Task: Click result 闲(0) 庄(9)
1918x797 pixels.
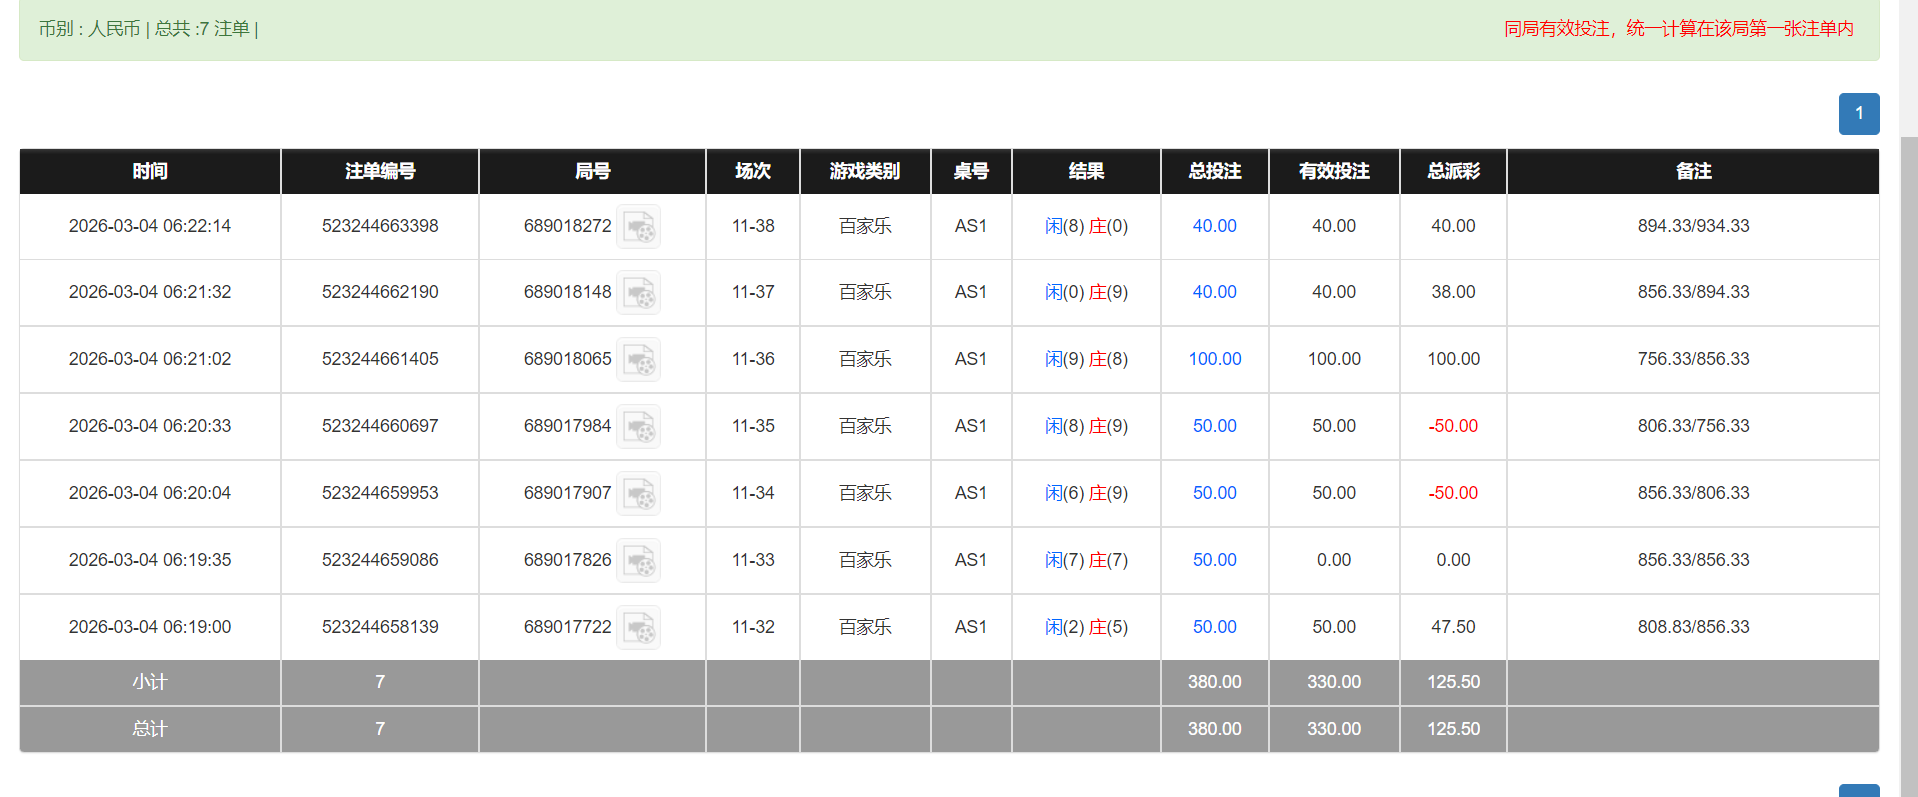Action: pyautogui.click(x=1086, y=292)
